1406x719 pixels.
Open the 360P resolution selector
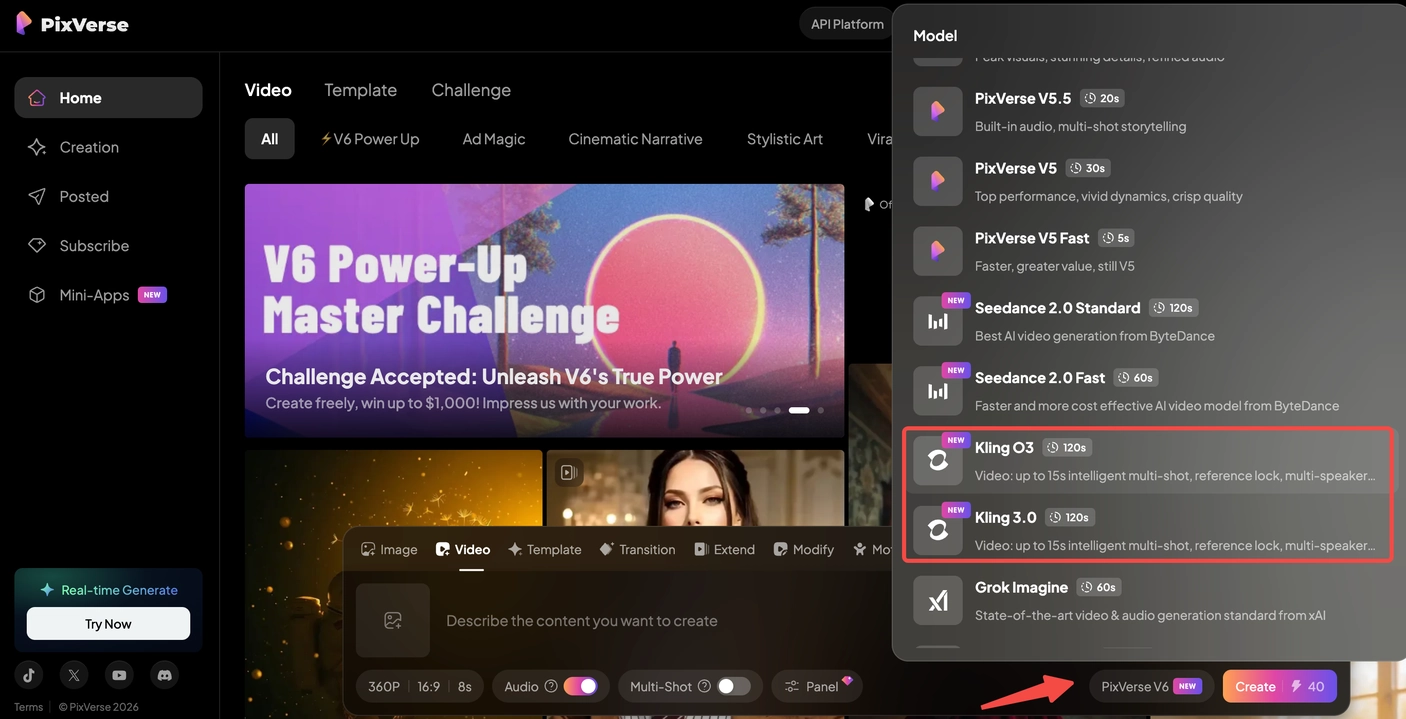pyautogui.click(x=381, y=686)
